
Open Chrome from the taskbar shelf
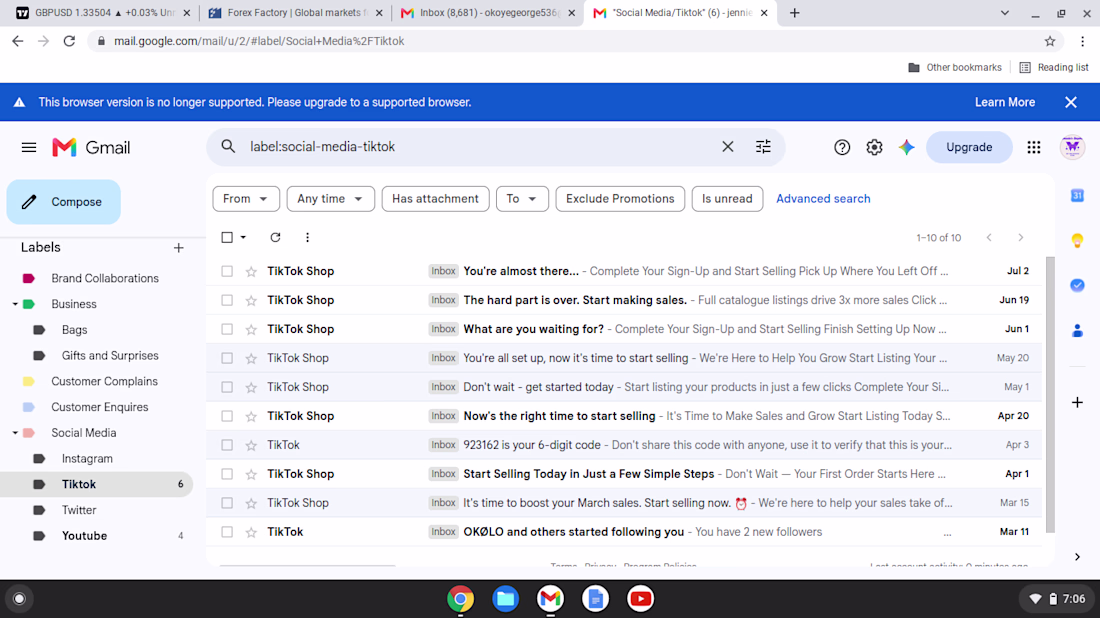pos(460,598)
